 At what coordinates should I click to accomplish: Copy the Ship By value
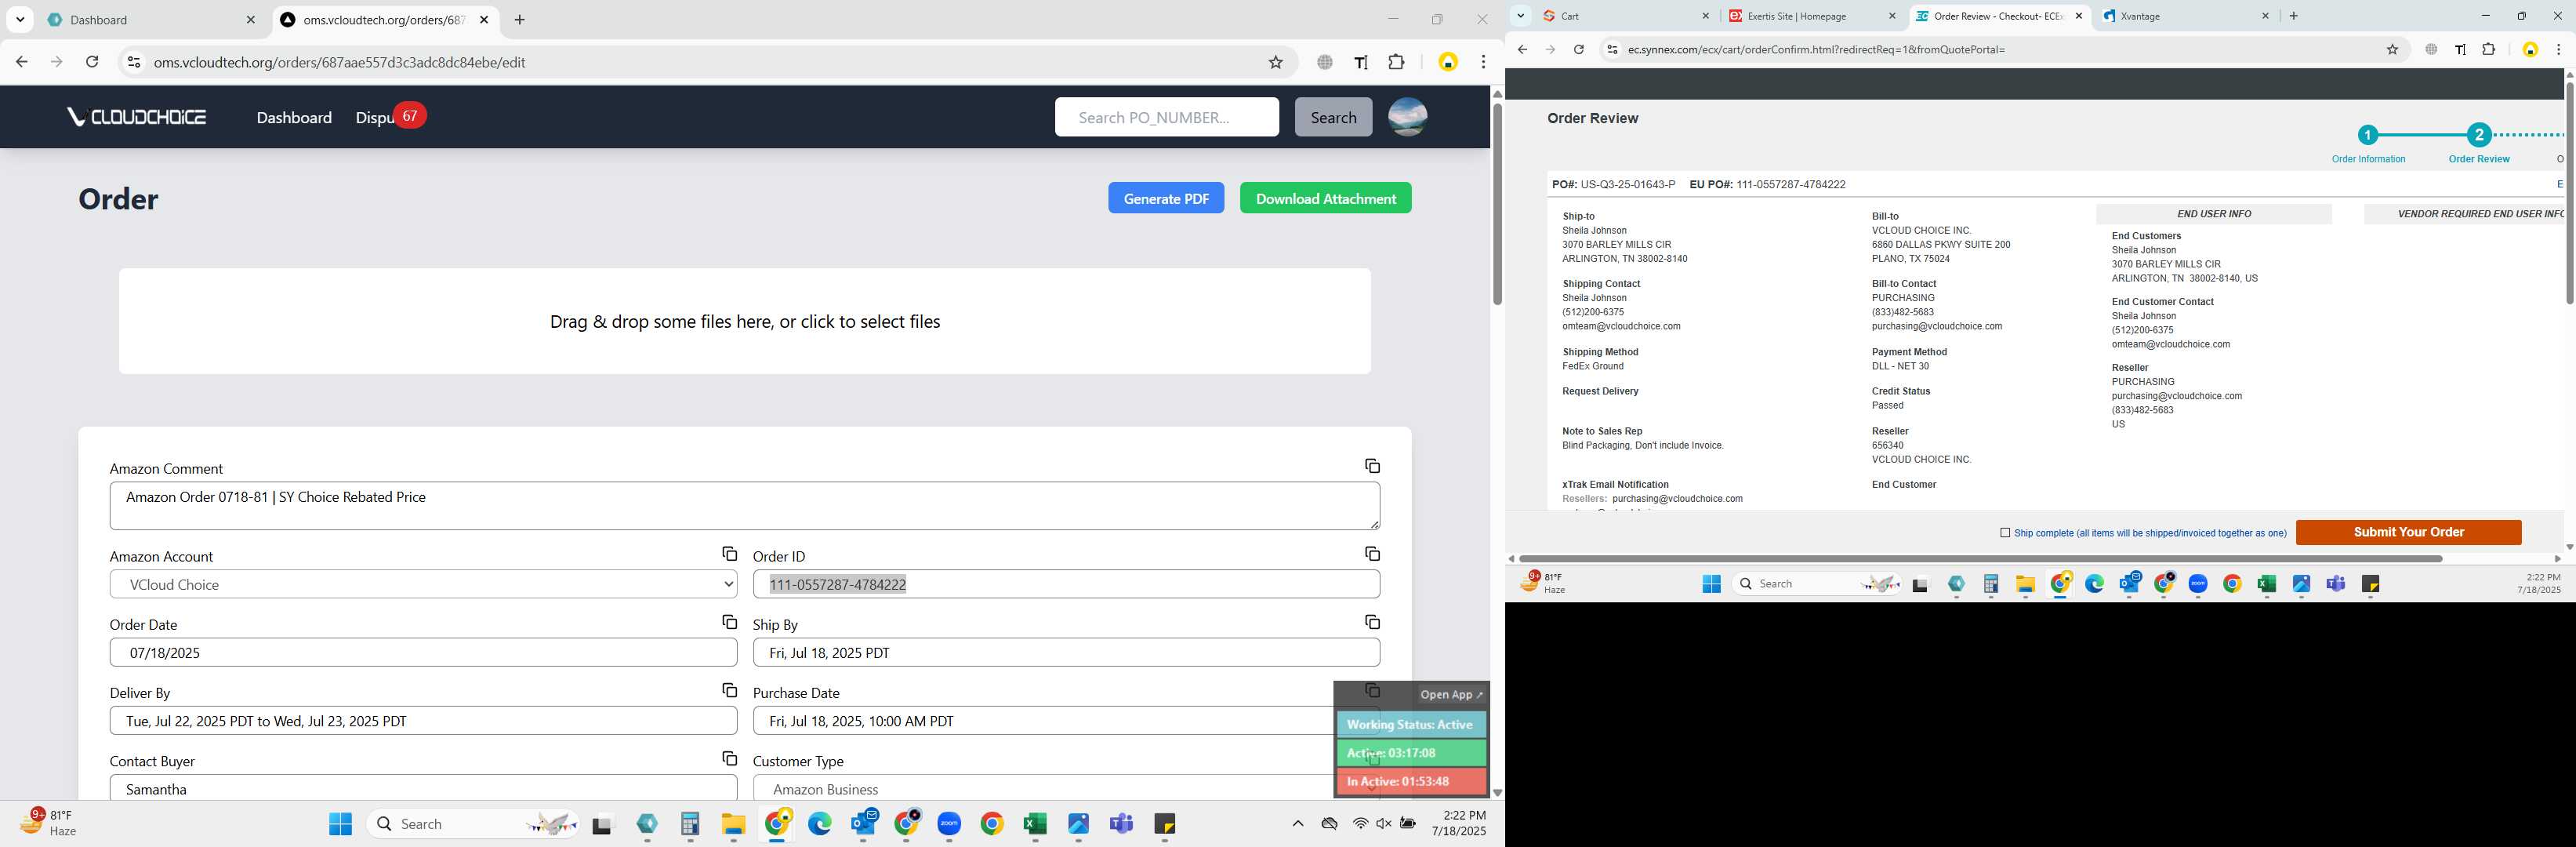point(1372,622)
